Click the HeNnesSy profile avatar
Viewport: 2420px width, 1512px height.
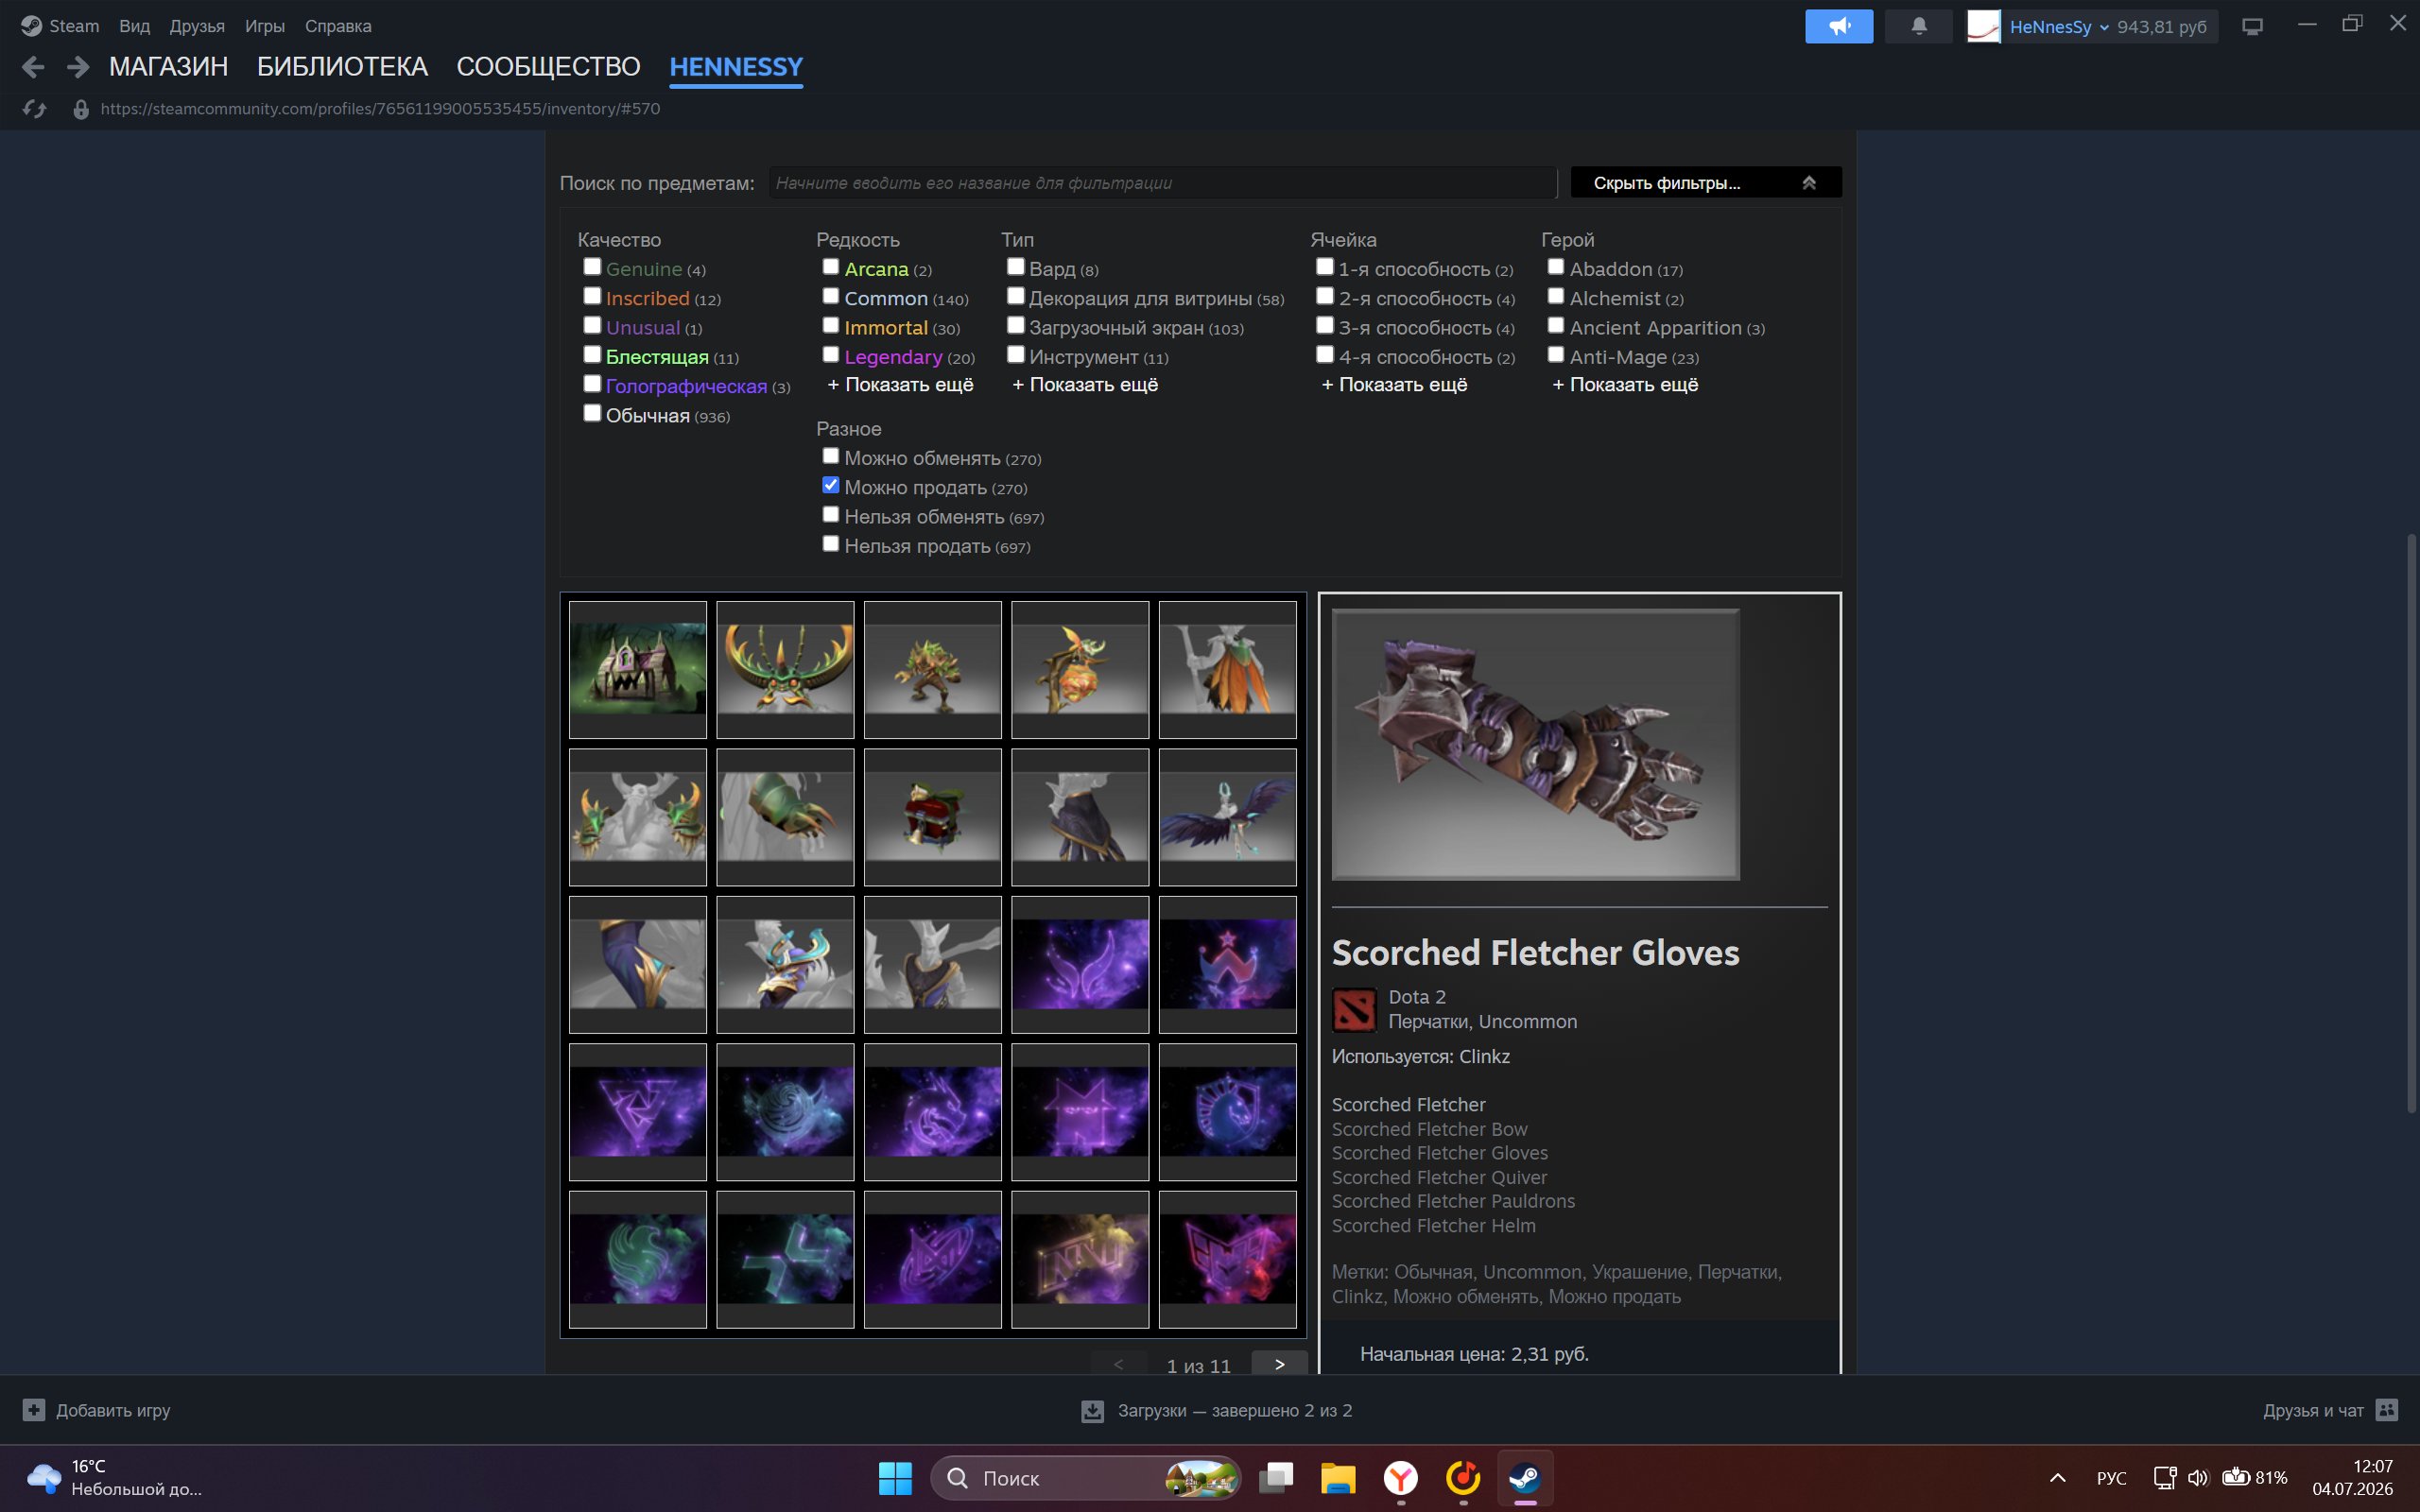click(x=1983, y=26)
